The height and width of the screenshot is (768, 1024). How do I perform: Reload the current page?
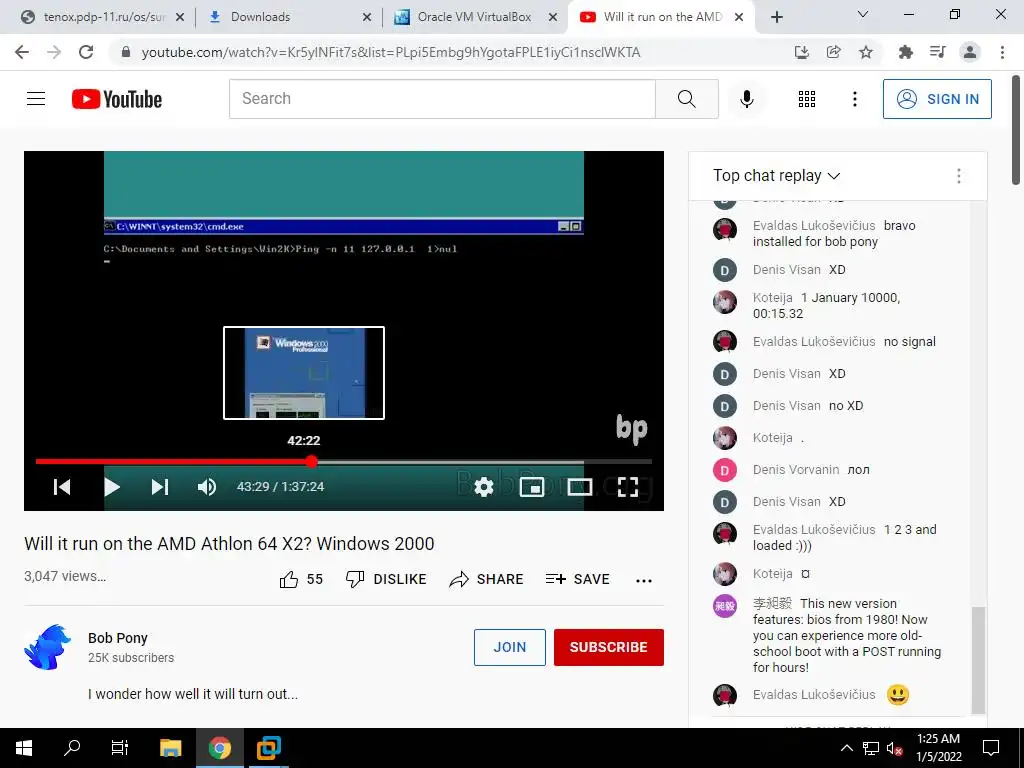tap(86, 52)
